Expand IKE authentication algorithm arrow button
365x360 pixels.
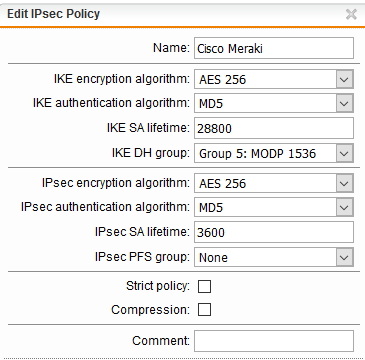click(344, 104)
